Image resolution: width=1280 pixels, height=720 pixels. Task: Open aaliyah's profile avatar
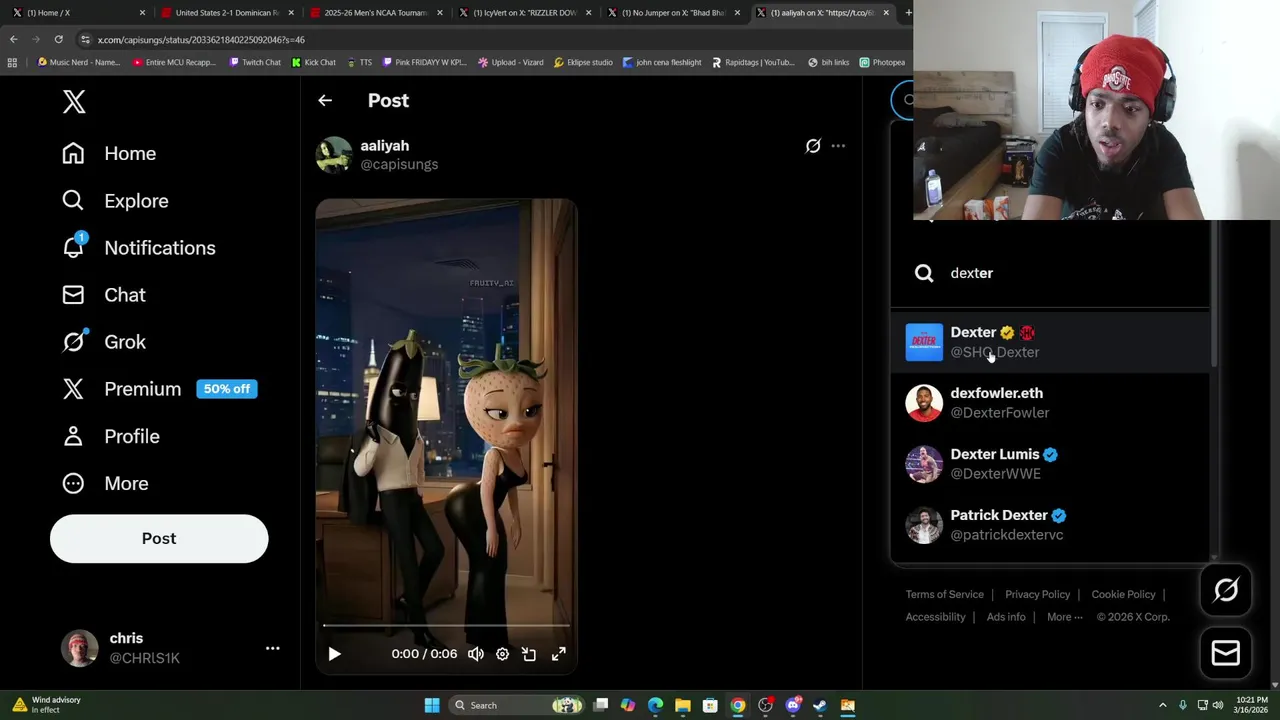[x=334, y=155]
